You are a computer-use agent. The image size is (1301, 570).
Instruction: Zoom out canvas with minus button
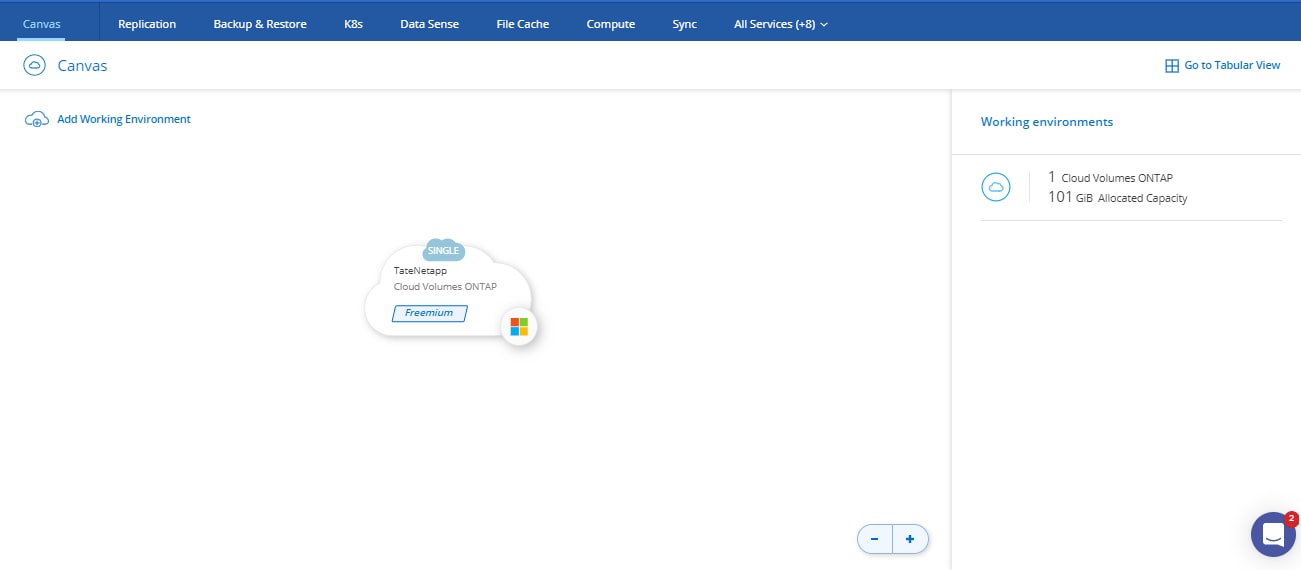875,539
